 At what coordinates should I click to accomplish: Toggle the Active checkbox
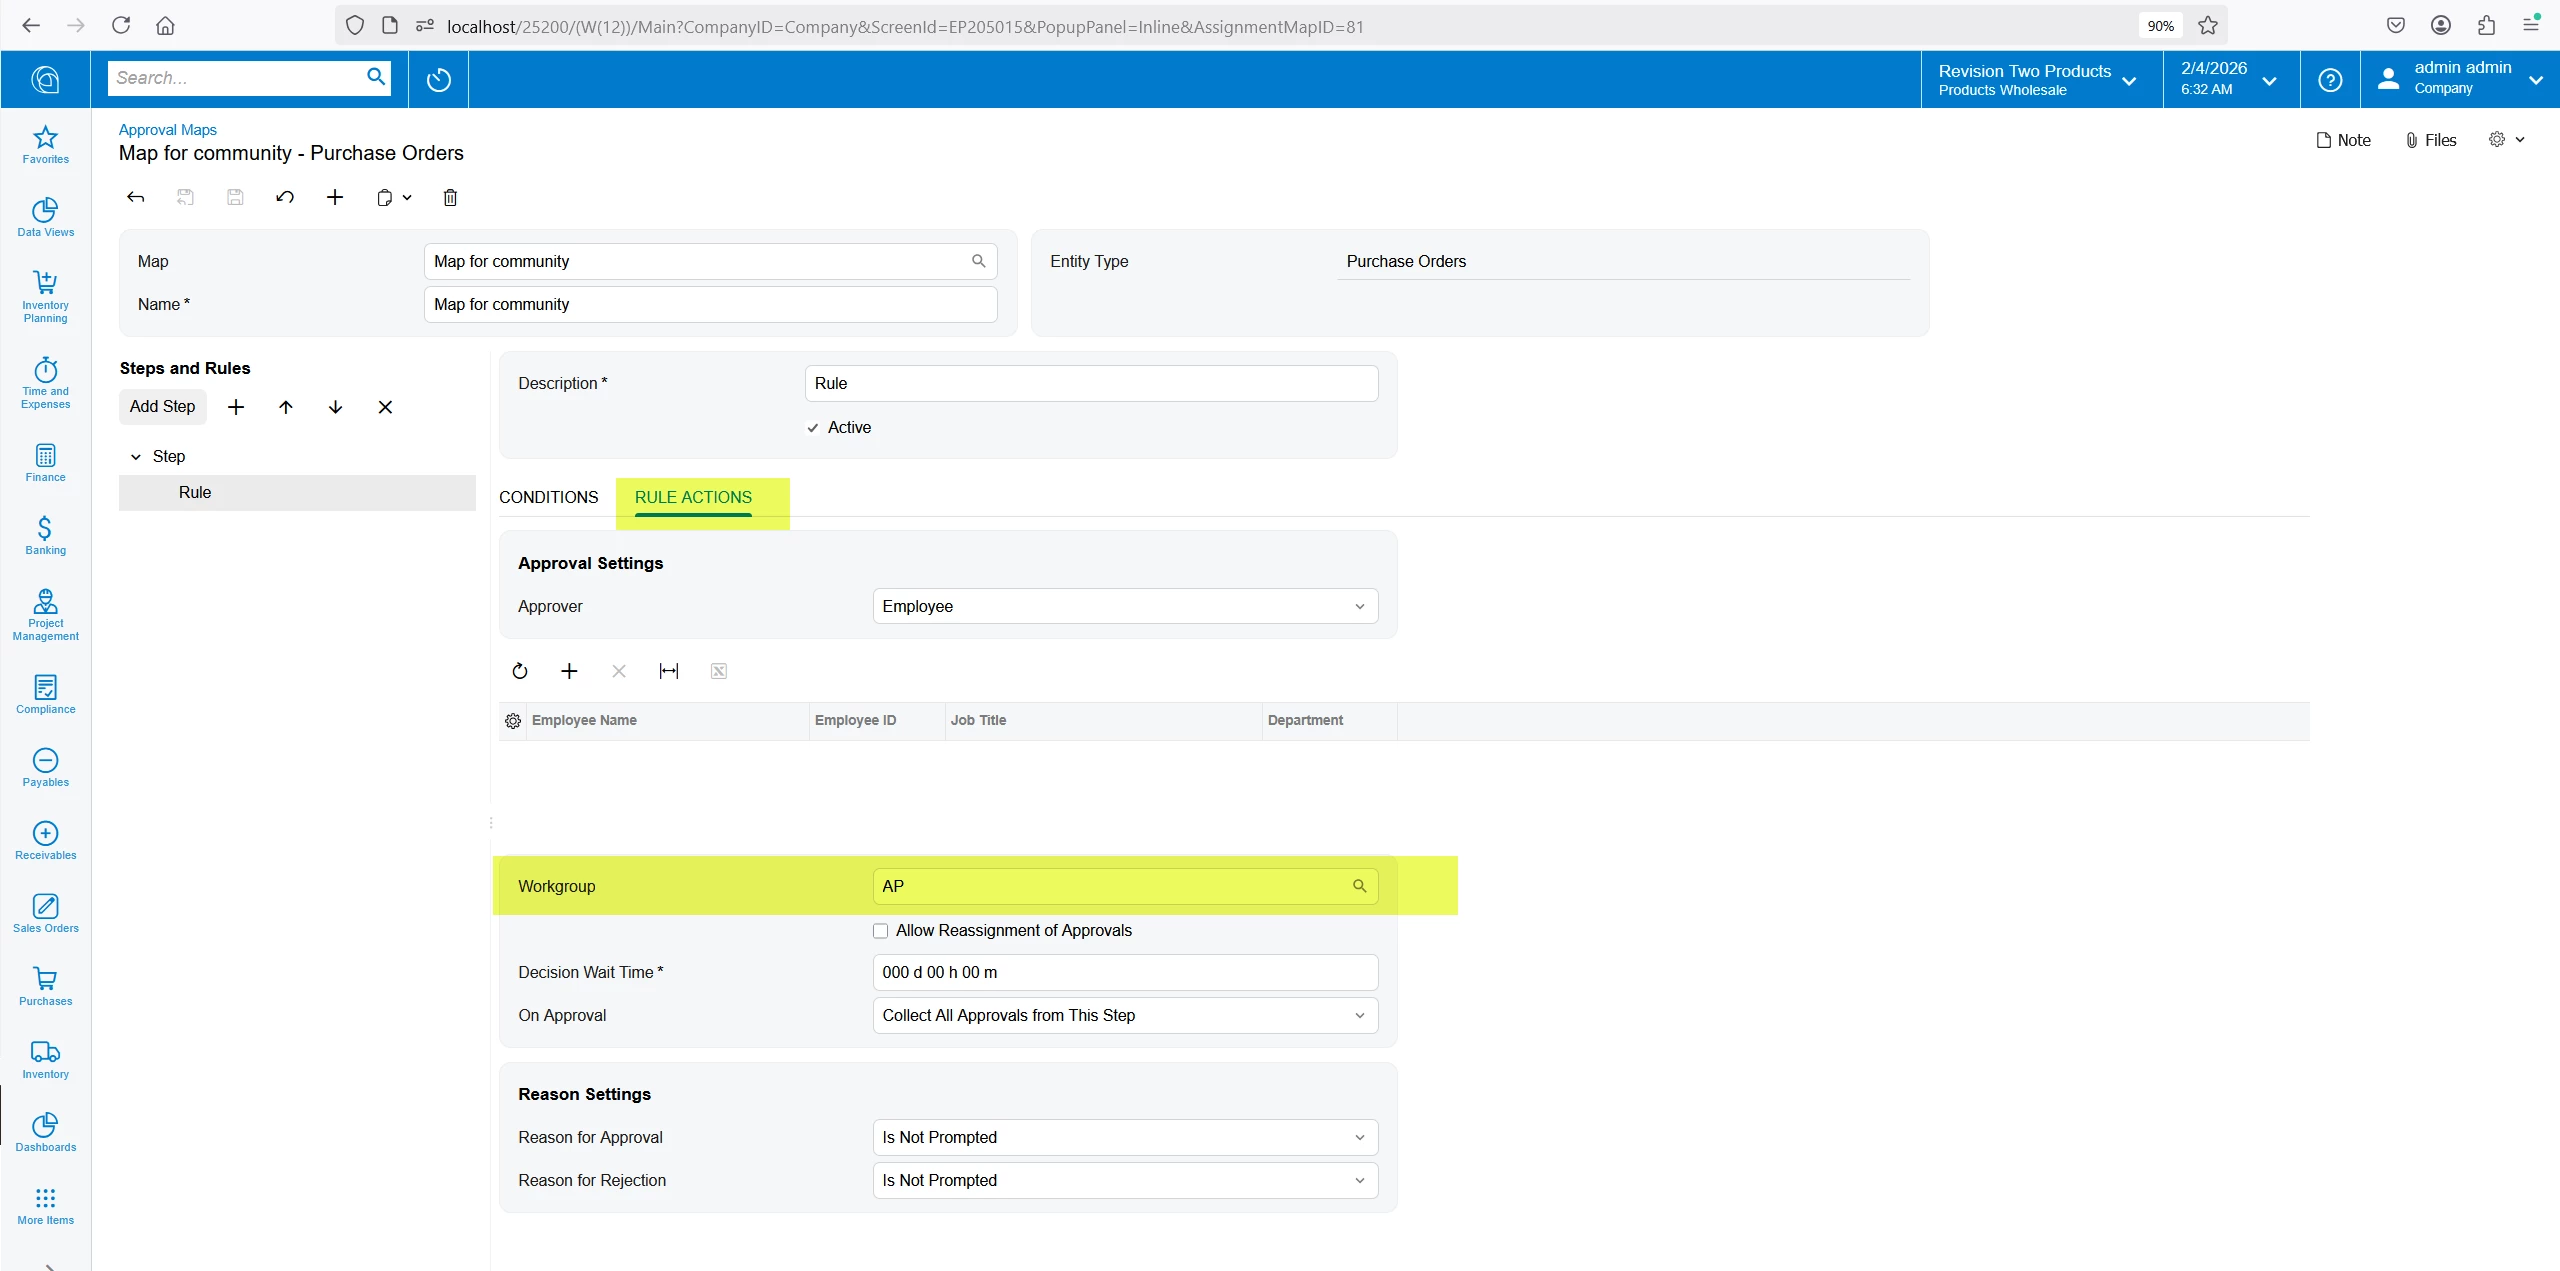(x=813, y=428)
